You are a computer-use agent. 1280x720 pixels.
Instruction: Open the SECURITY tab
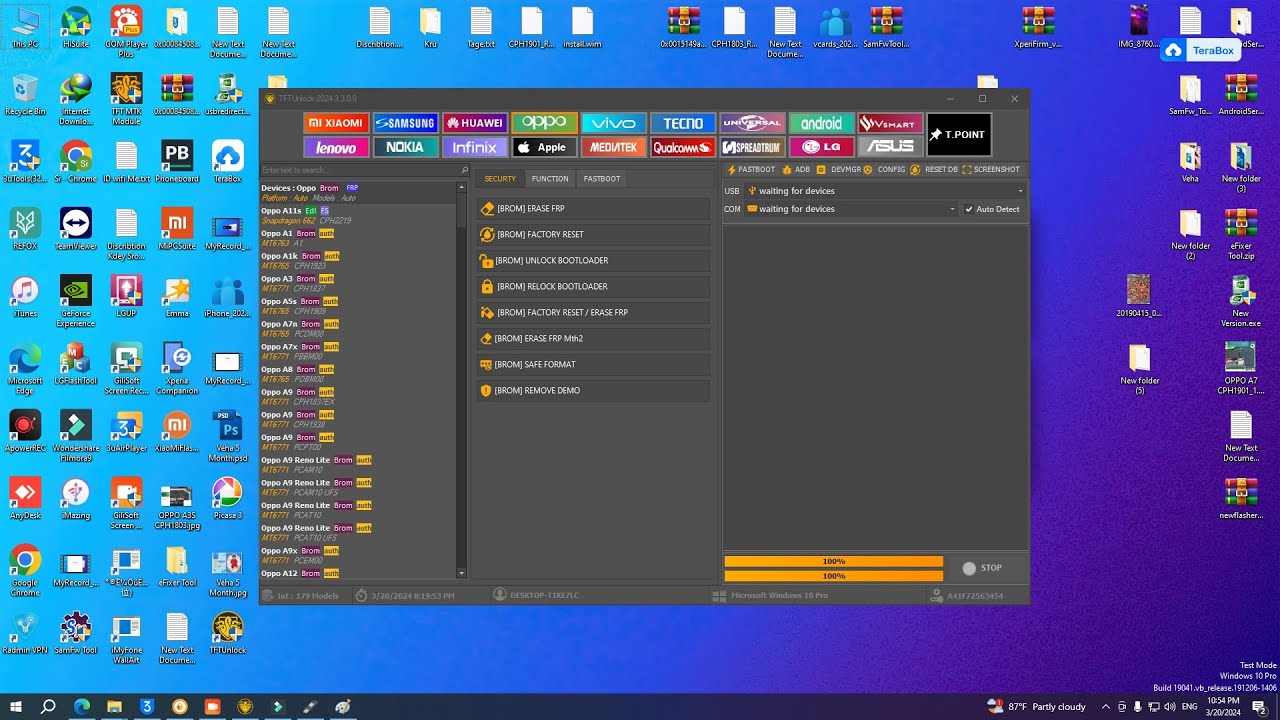pos(500,178)
